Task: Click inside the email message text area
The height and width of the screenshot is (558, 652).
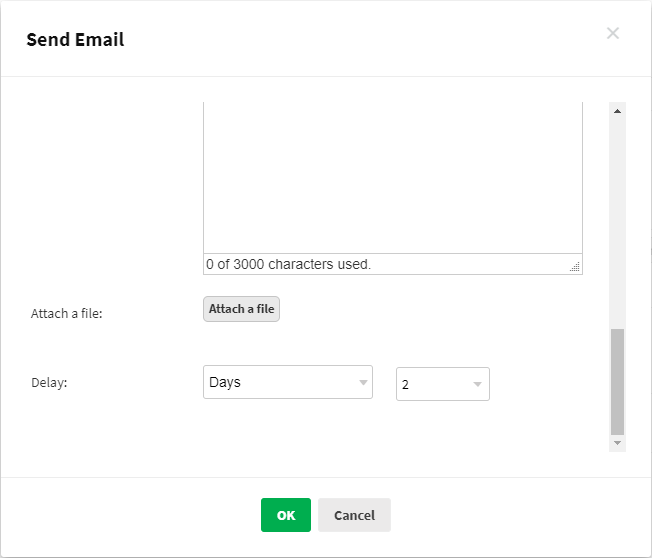Action: pos(392,175)
